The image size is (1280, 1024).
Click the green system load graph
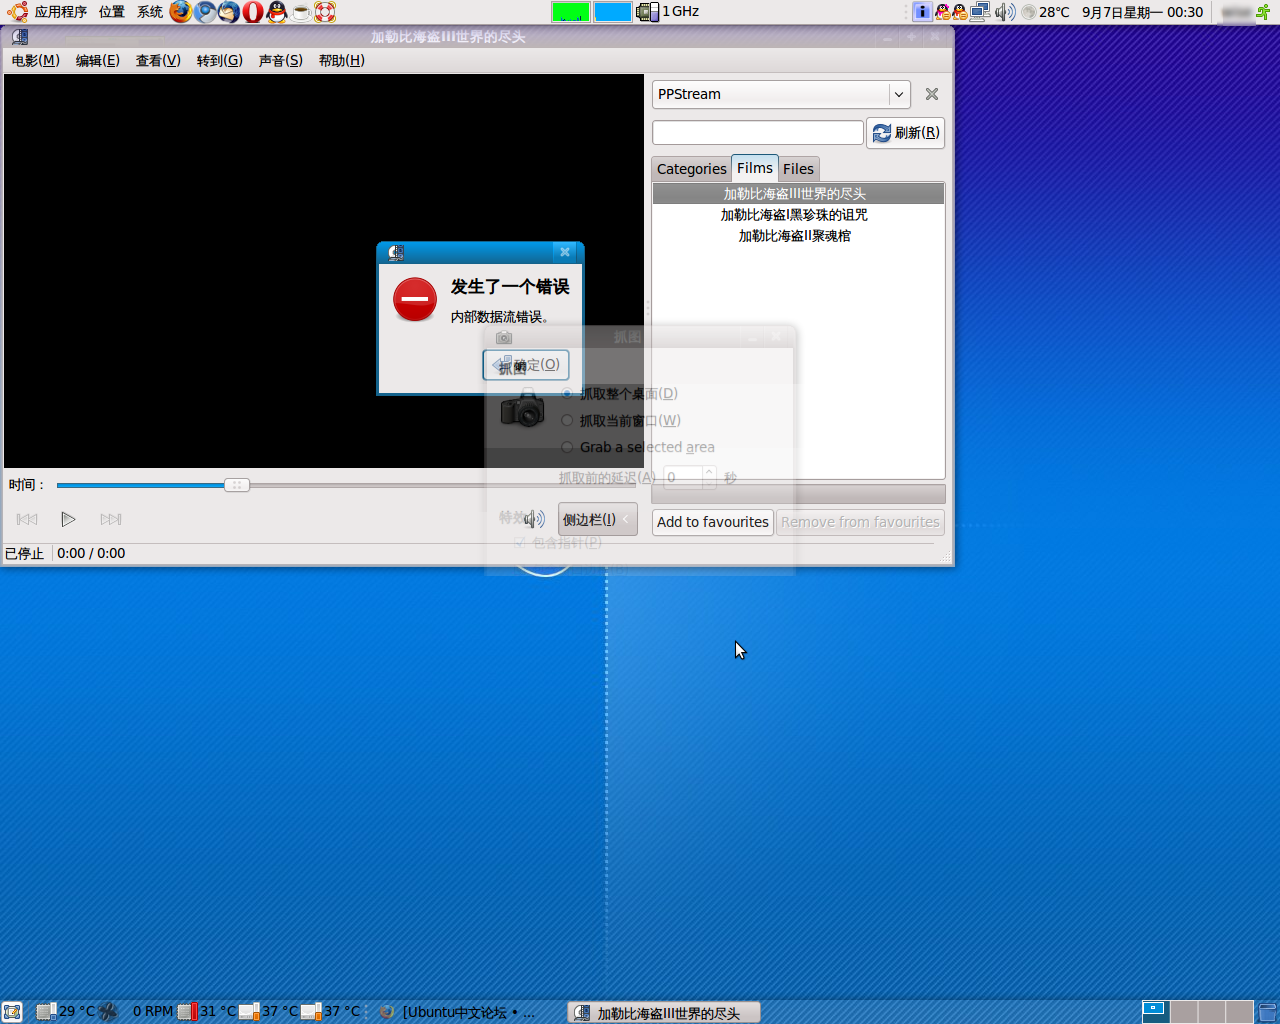[x=571, y=12]
